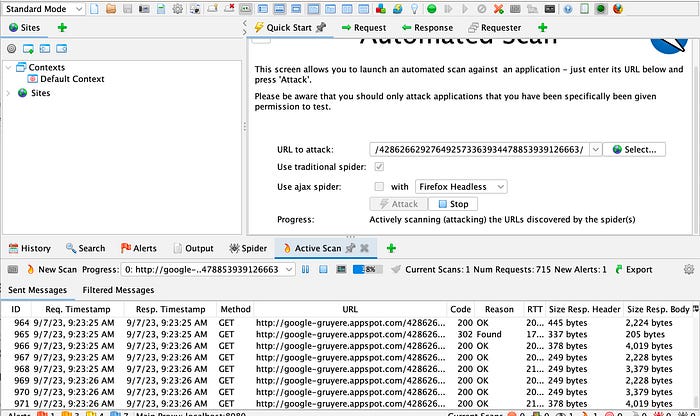The height and width of the screenshot is (416, 700).
Task: Close the Active Scan tab with x
Action: pos(364,248)
